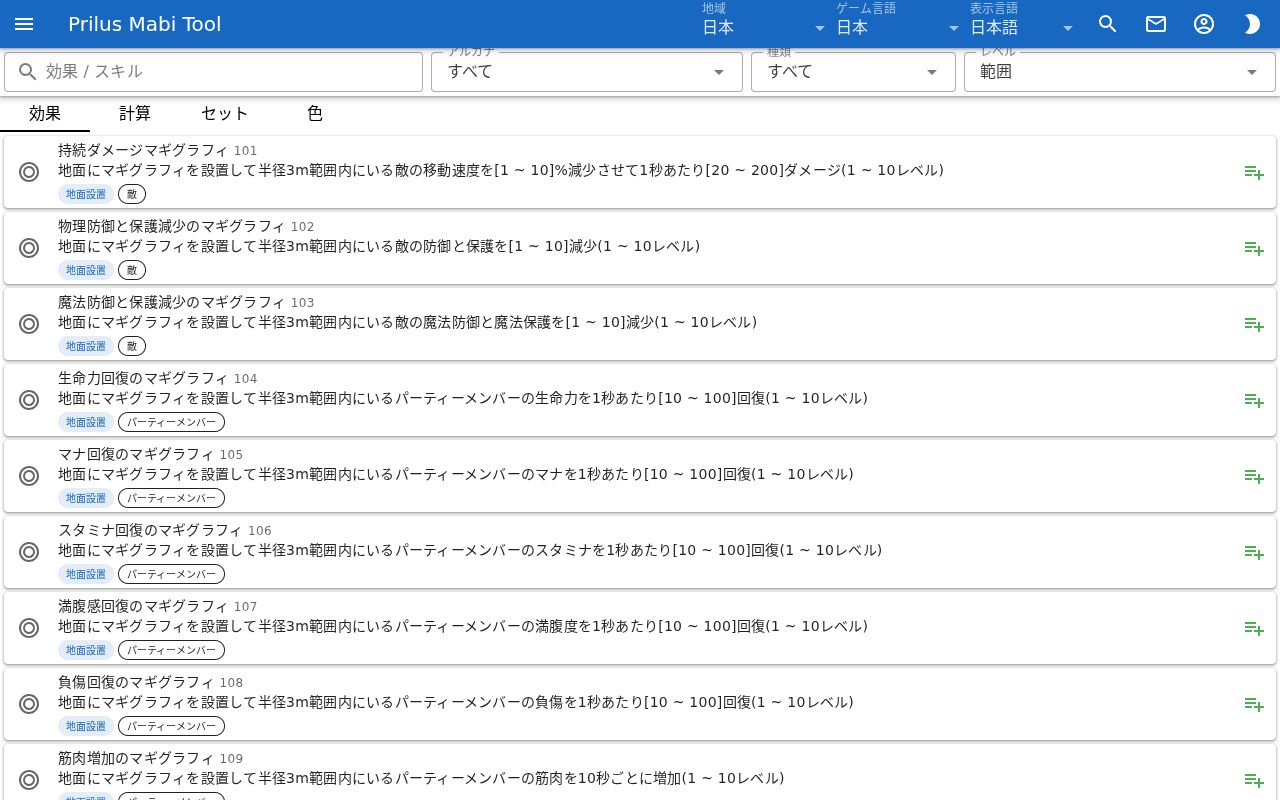Open the hamburger navigation menu
The width and height of the screenshot is (1280, 800).
tap(24, 24)
